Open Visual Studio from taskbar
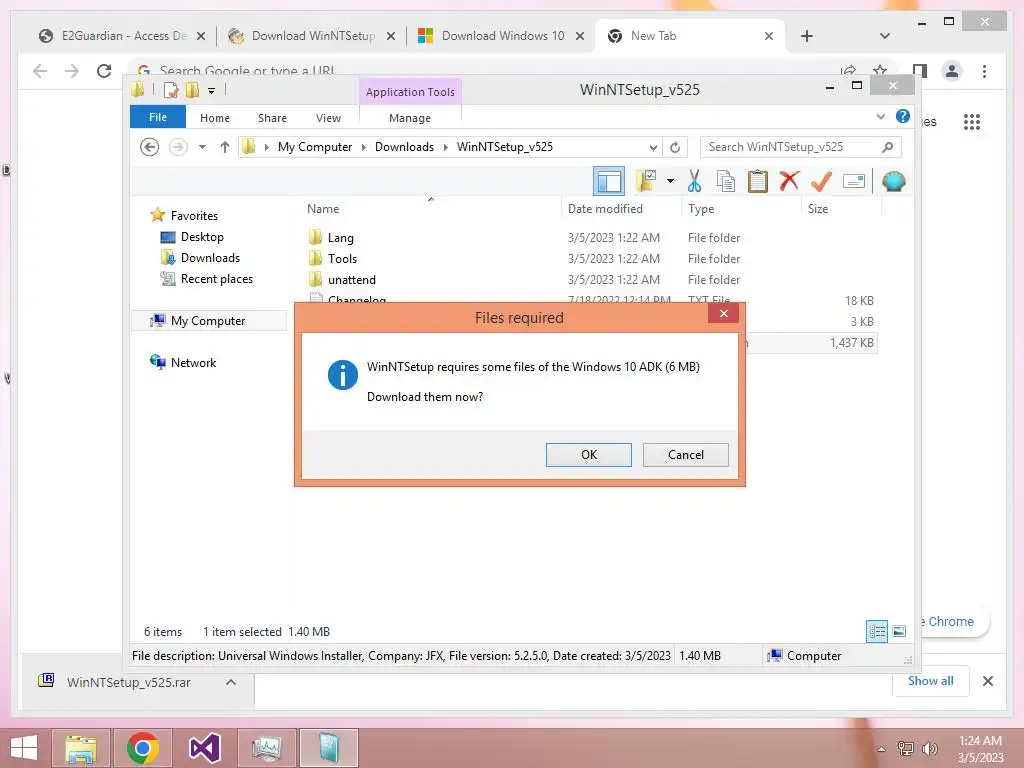 click(x=204, y=748)
